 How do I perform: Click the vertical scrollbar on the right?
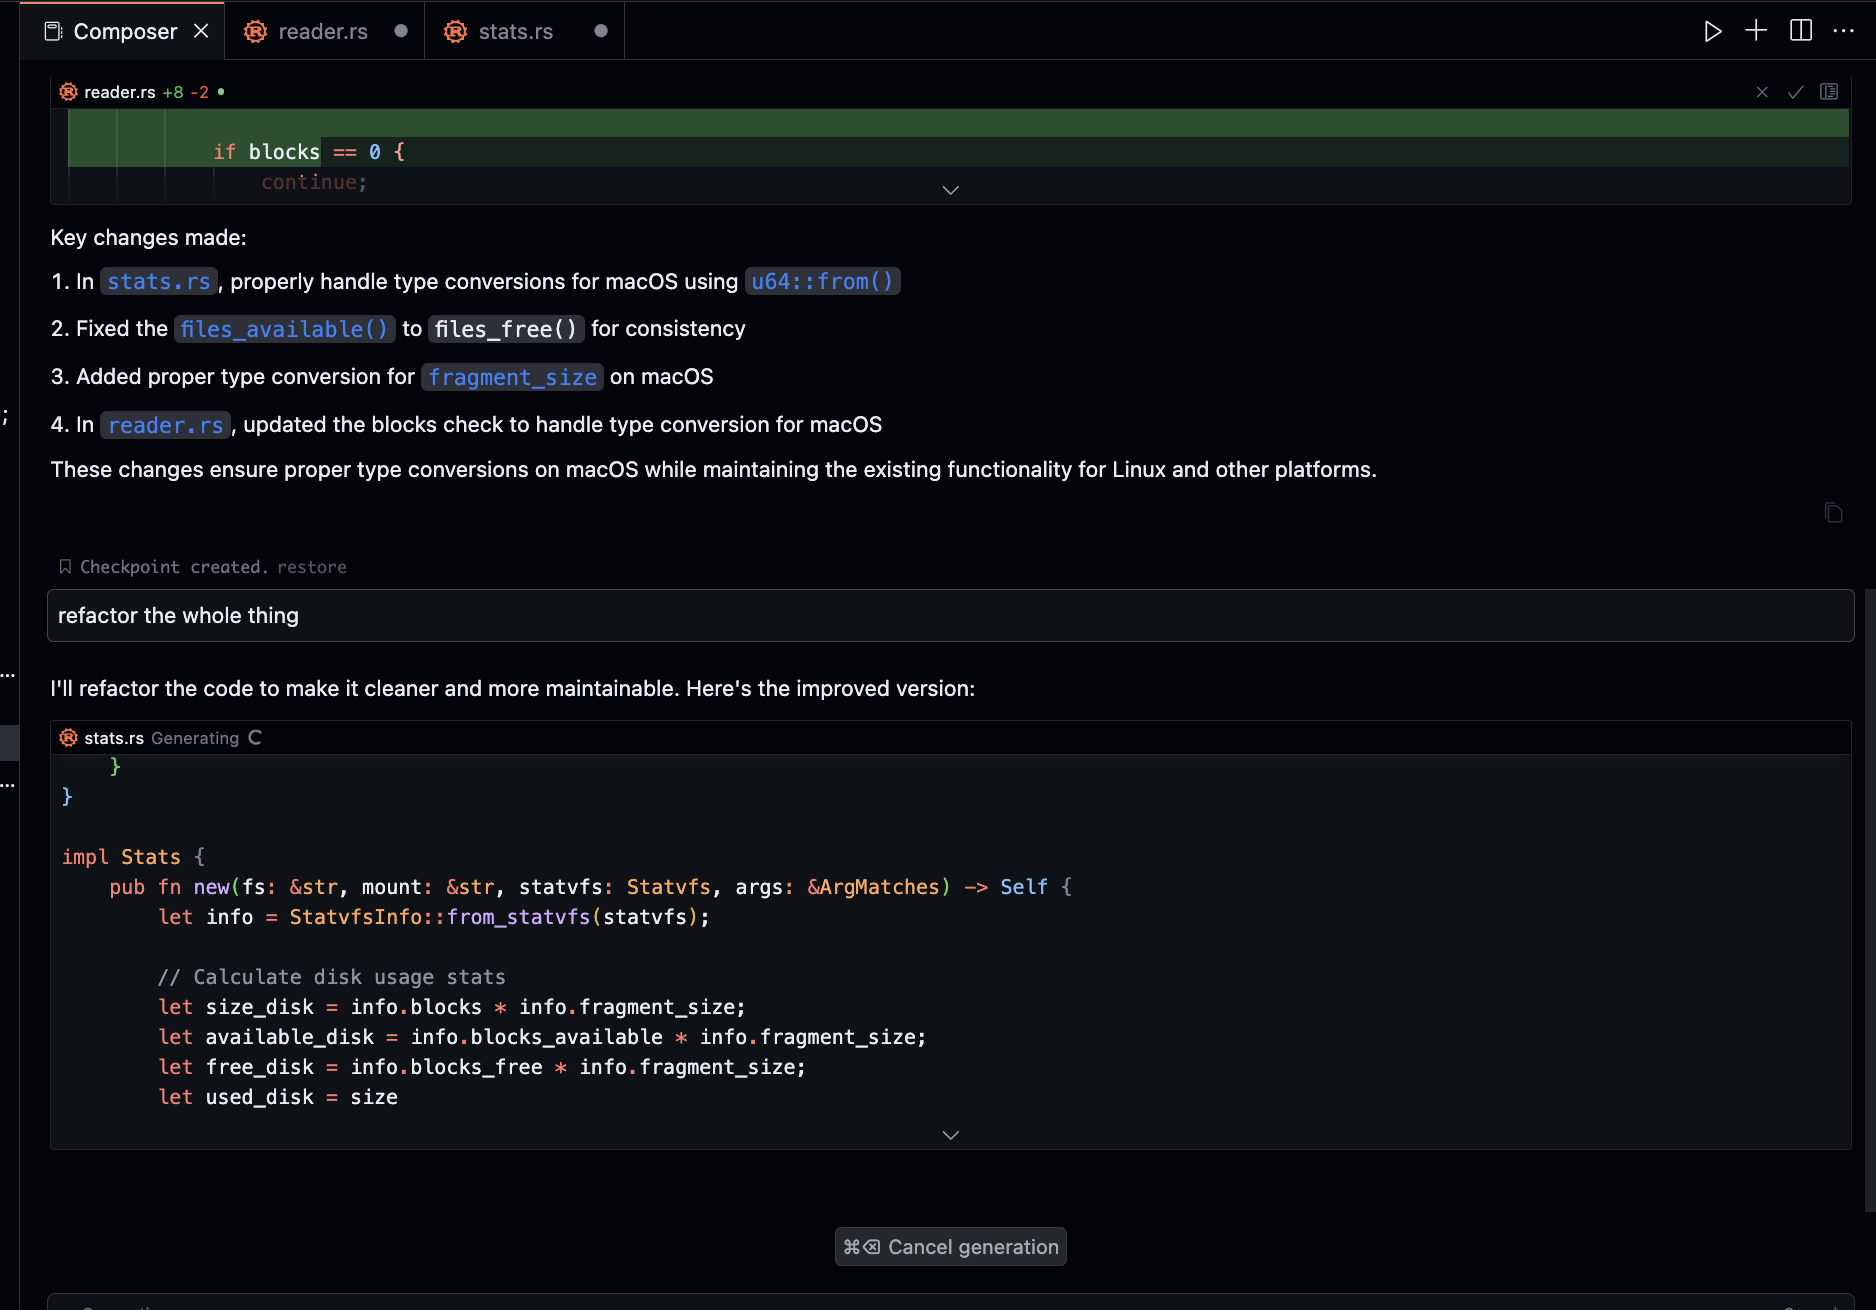click(1869, 900)
